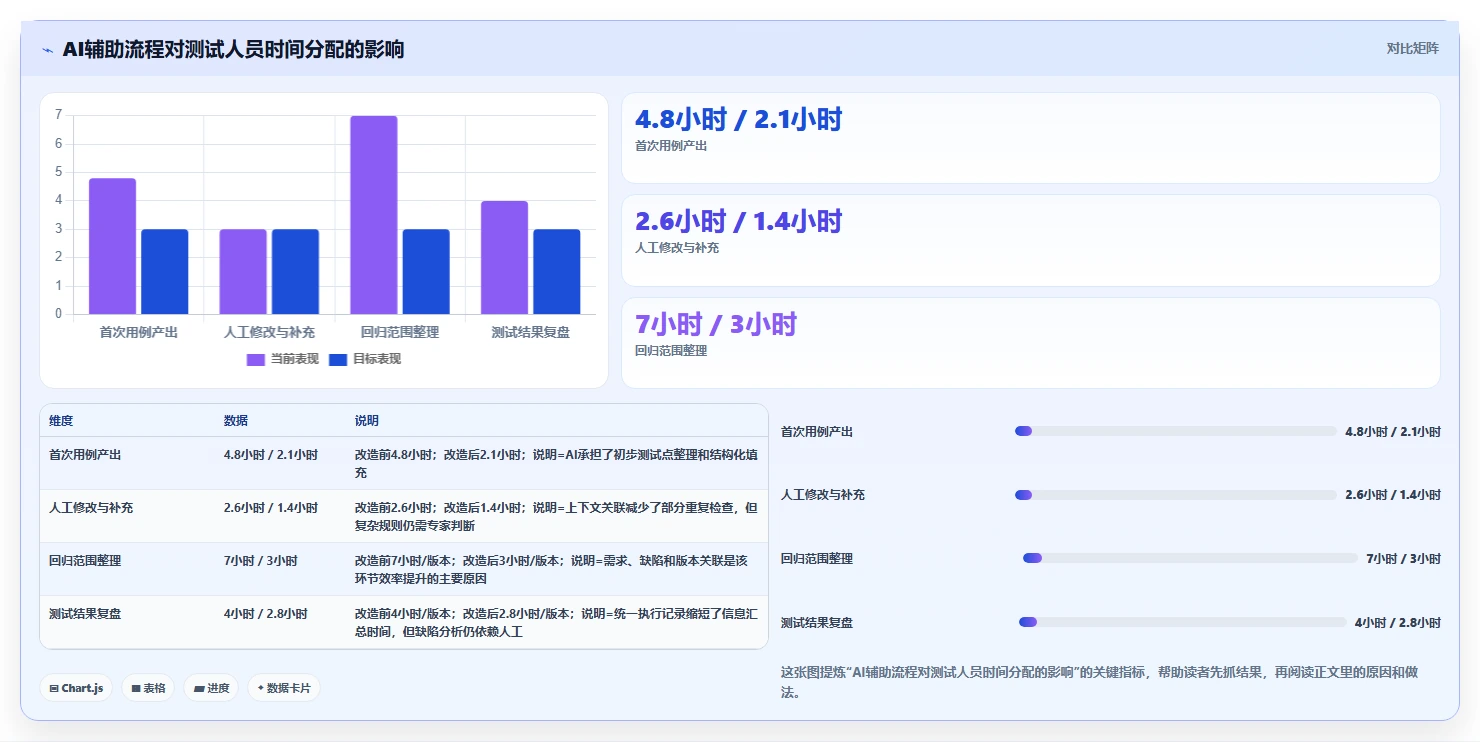Click the tall purple 回归范围整理 bar
The height and width of the screenshot is (742, 1480).
(373, 215)
